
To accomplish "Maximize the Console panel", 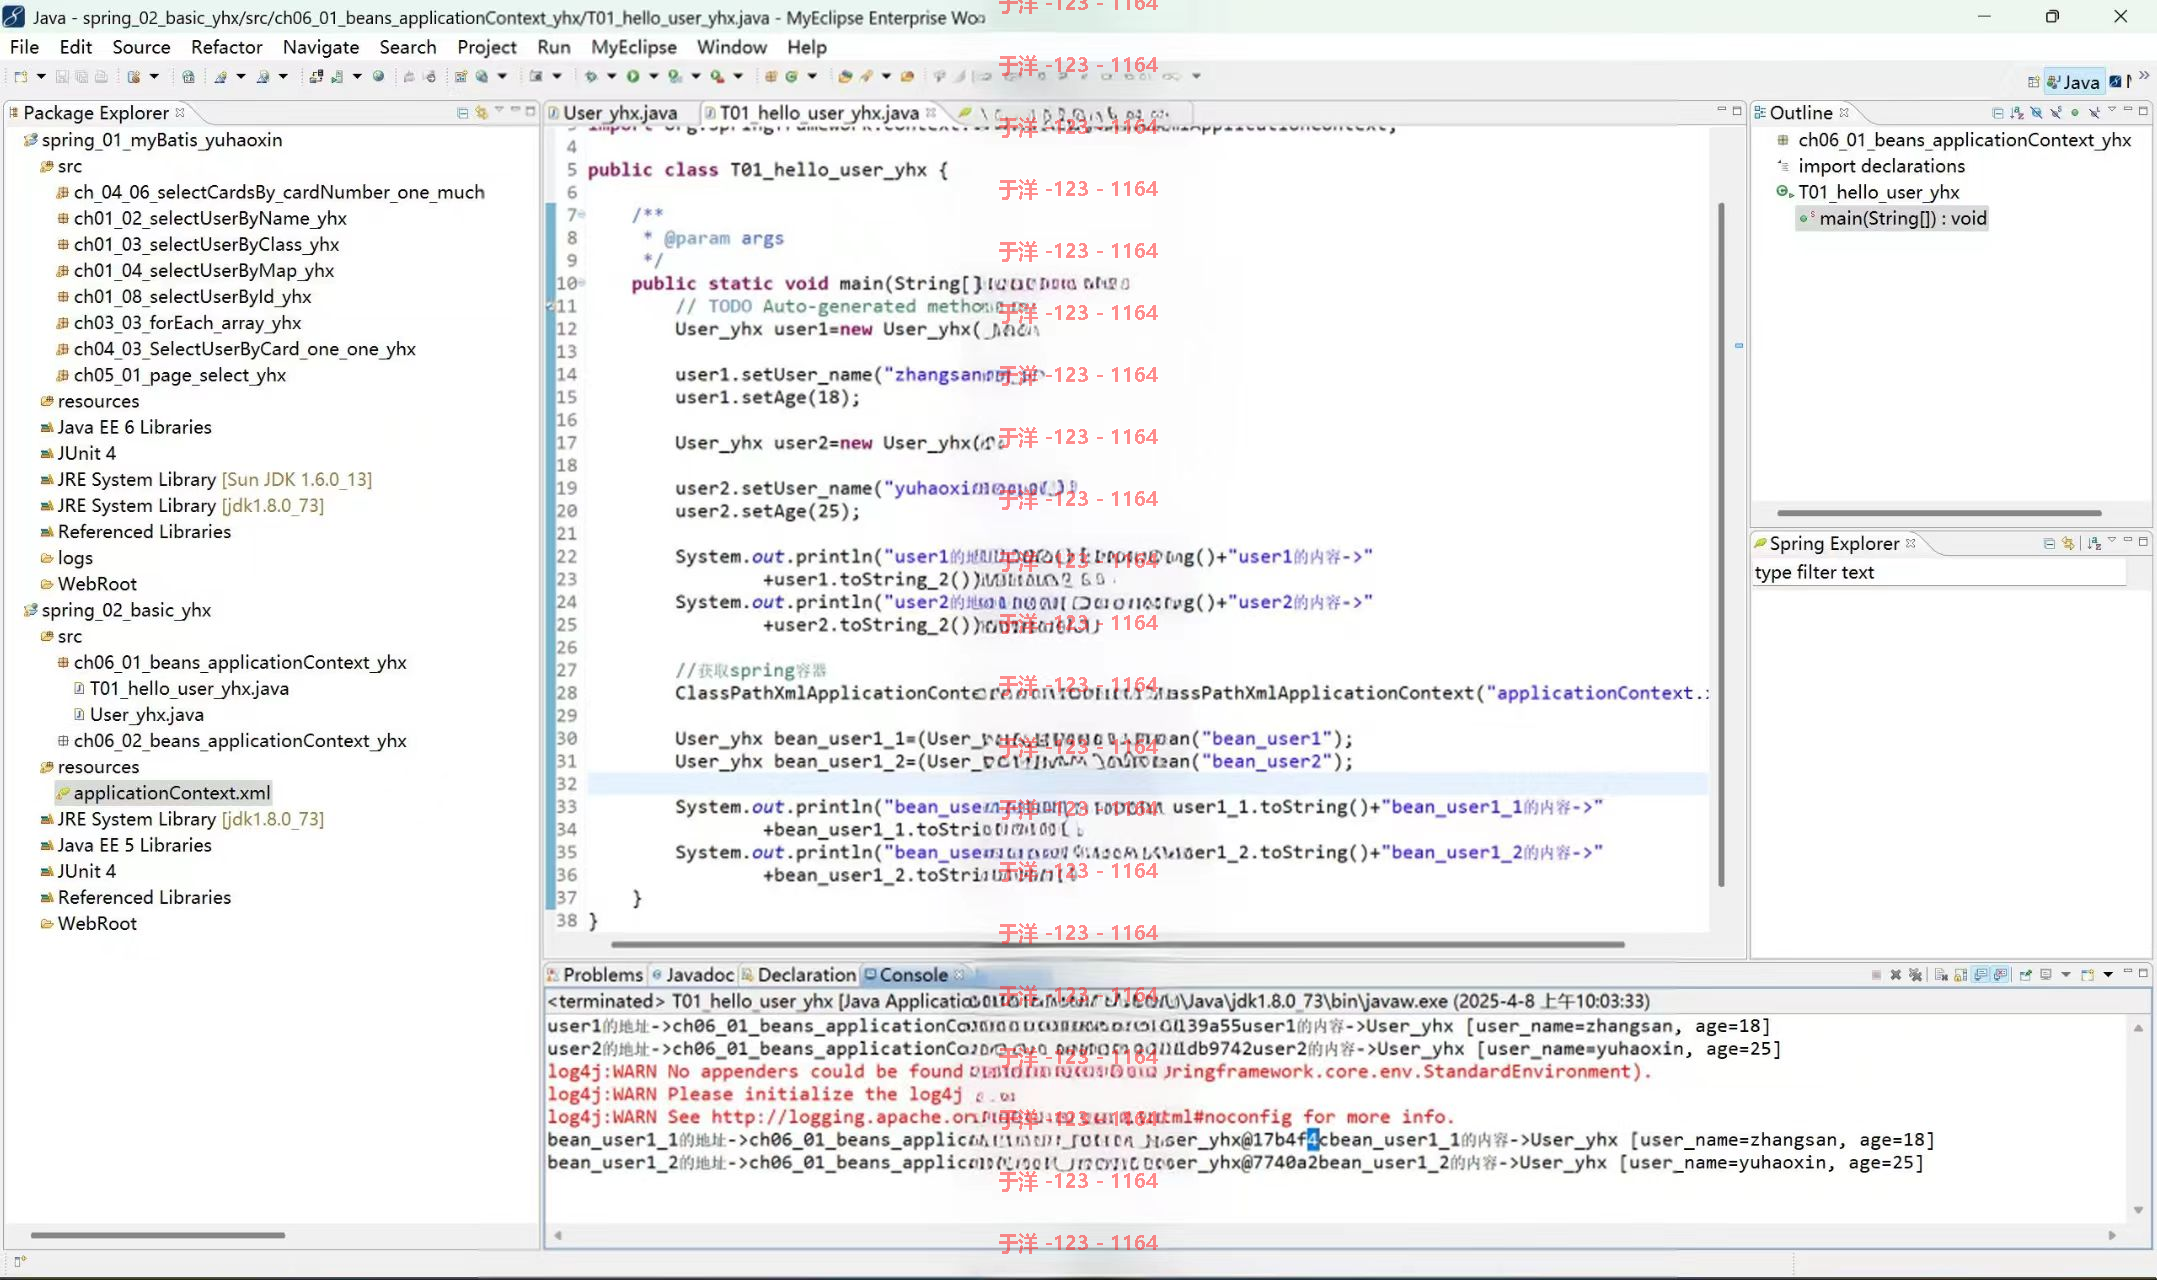I will tap(2143, 972).
